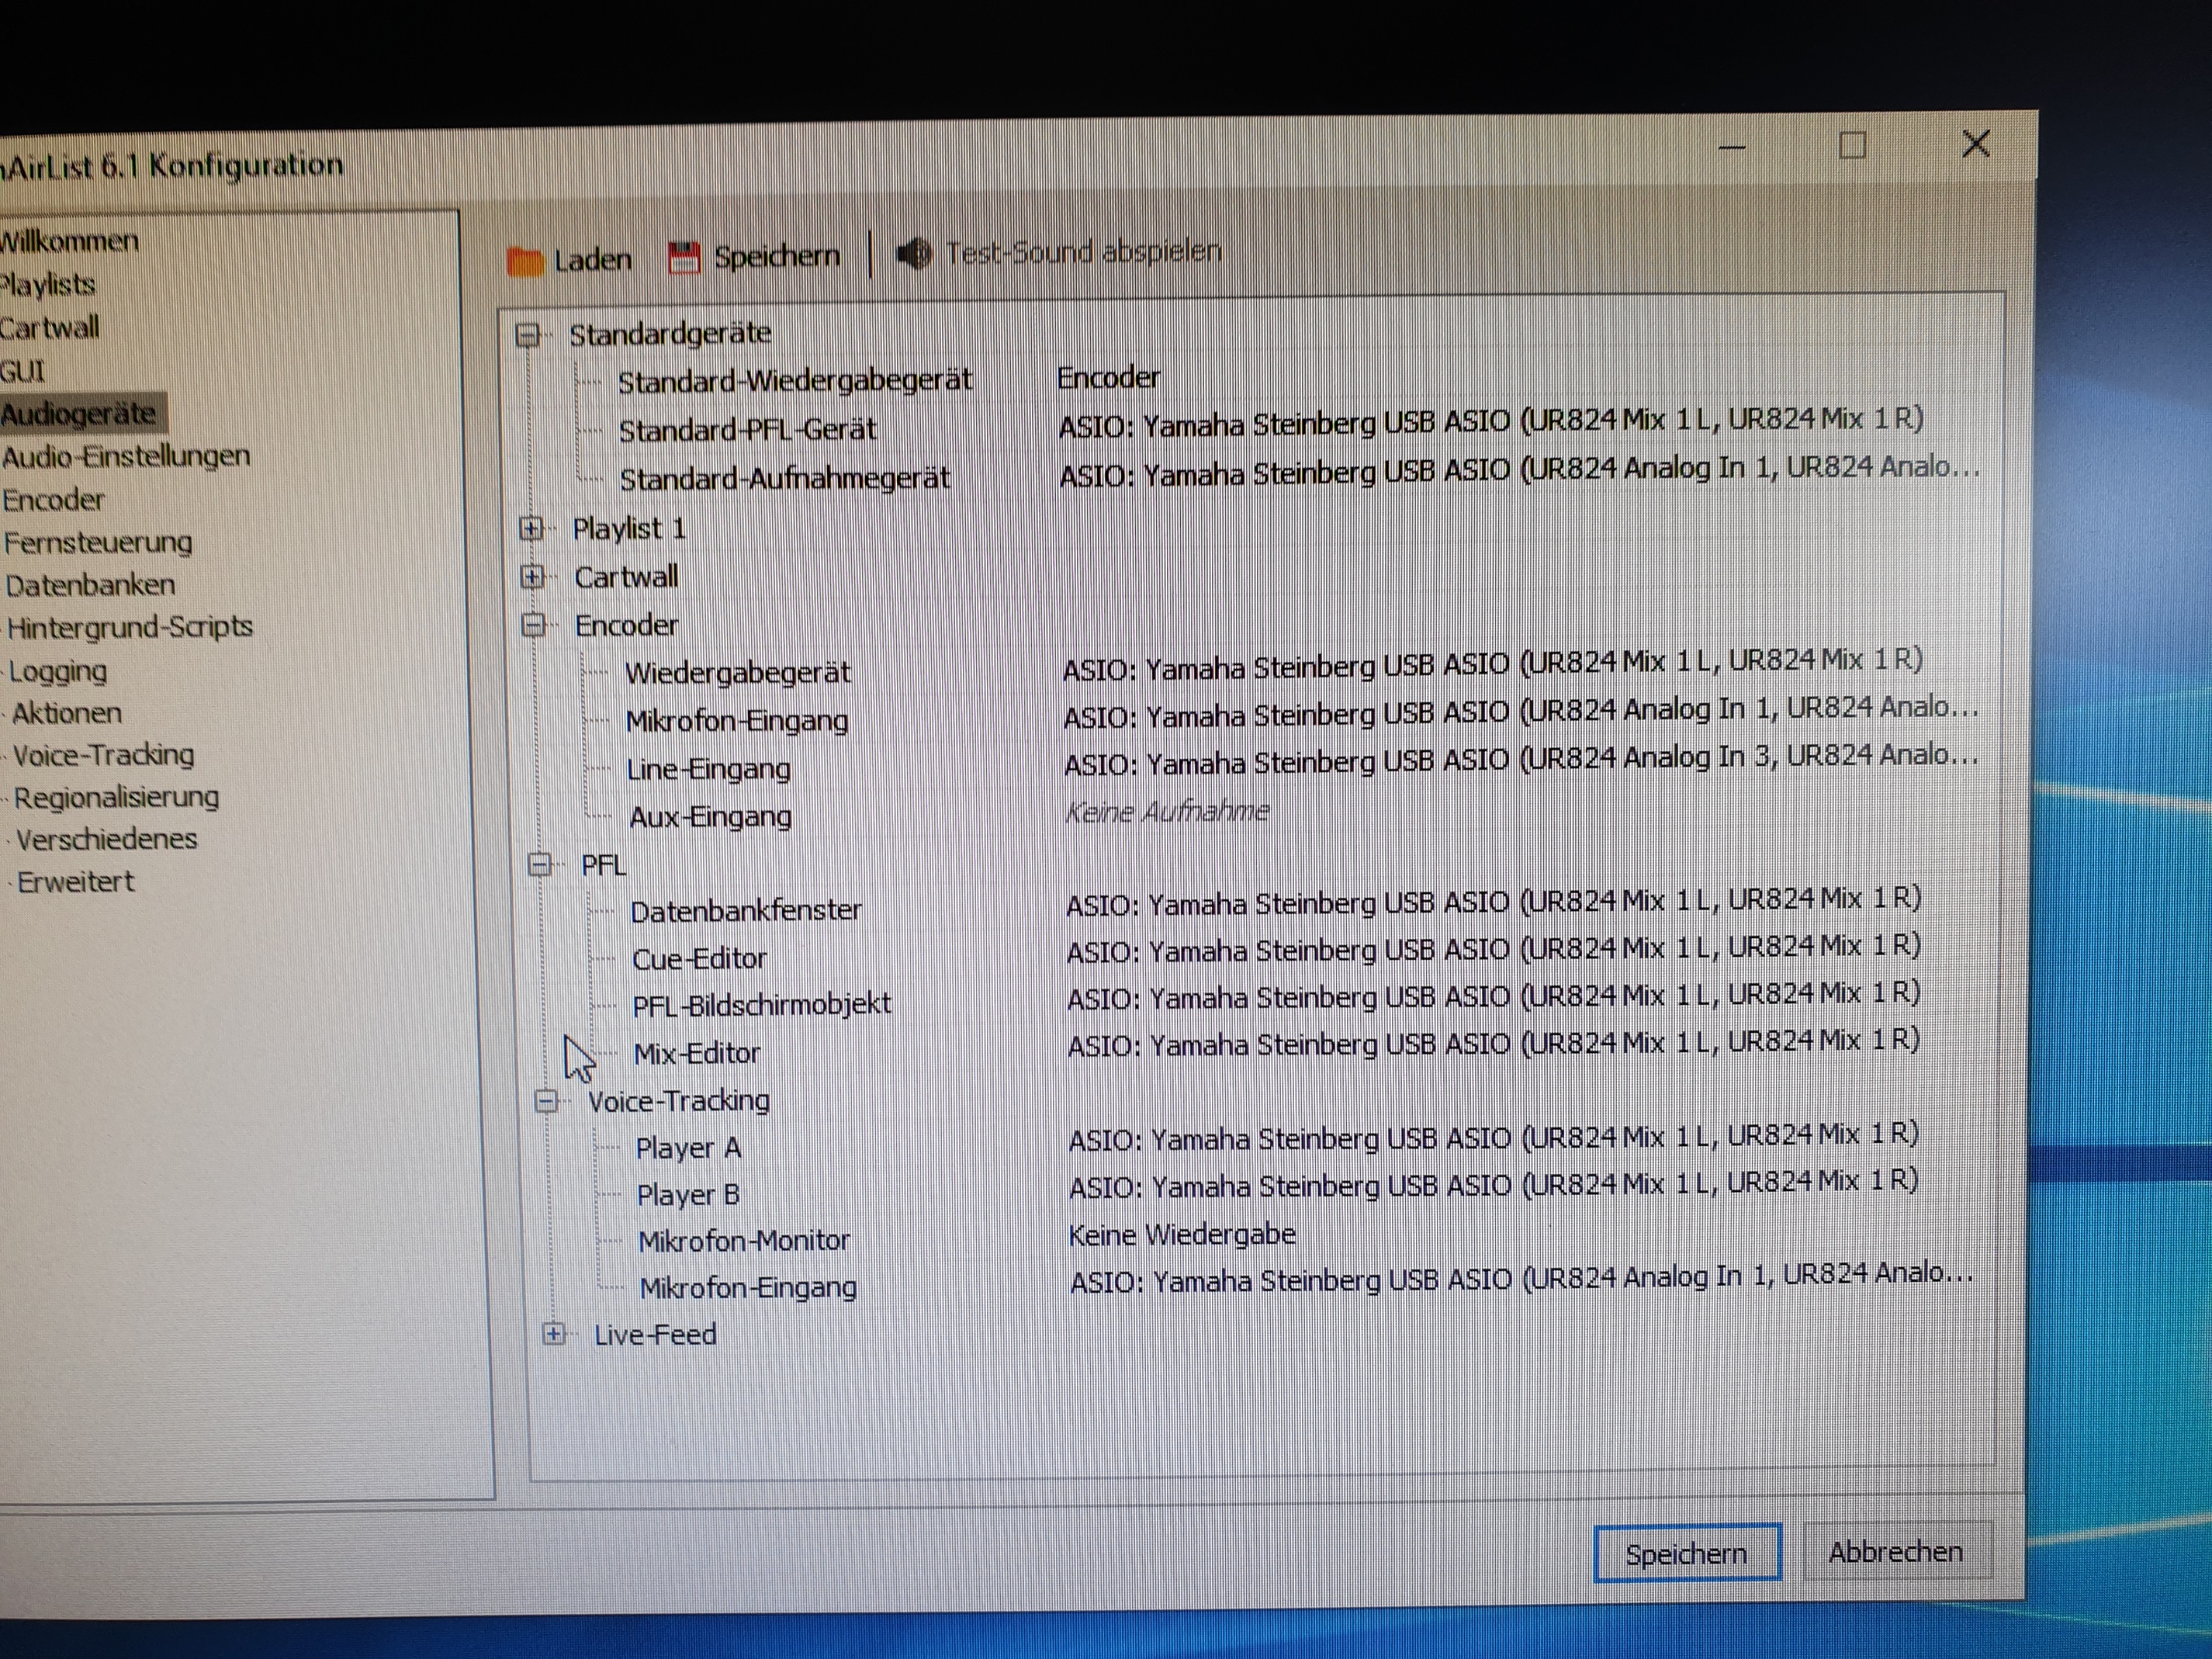Click the Standardgeräte tree label

point(670,334)
